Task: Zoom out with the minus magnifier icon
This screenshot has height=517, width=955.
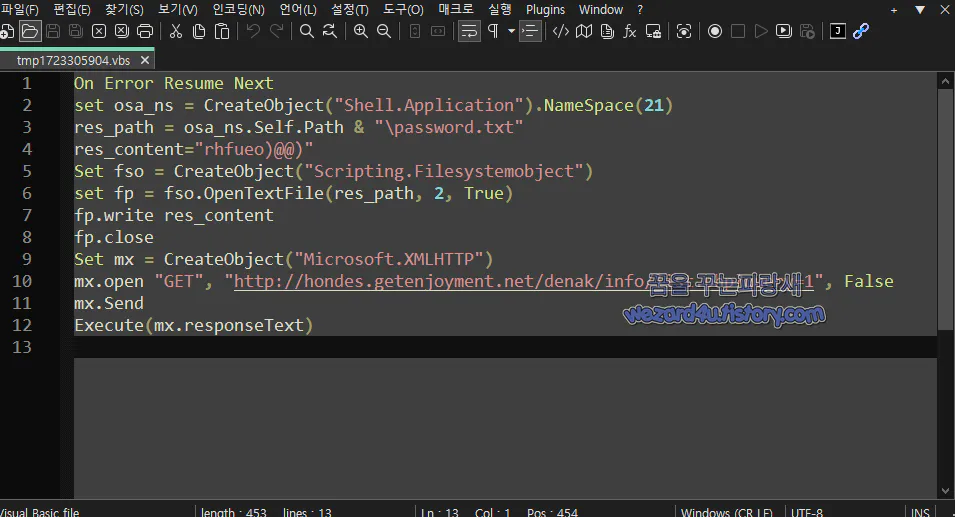Action: pyautogui.click(x=384, y=31)
